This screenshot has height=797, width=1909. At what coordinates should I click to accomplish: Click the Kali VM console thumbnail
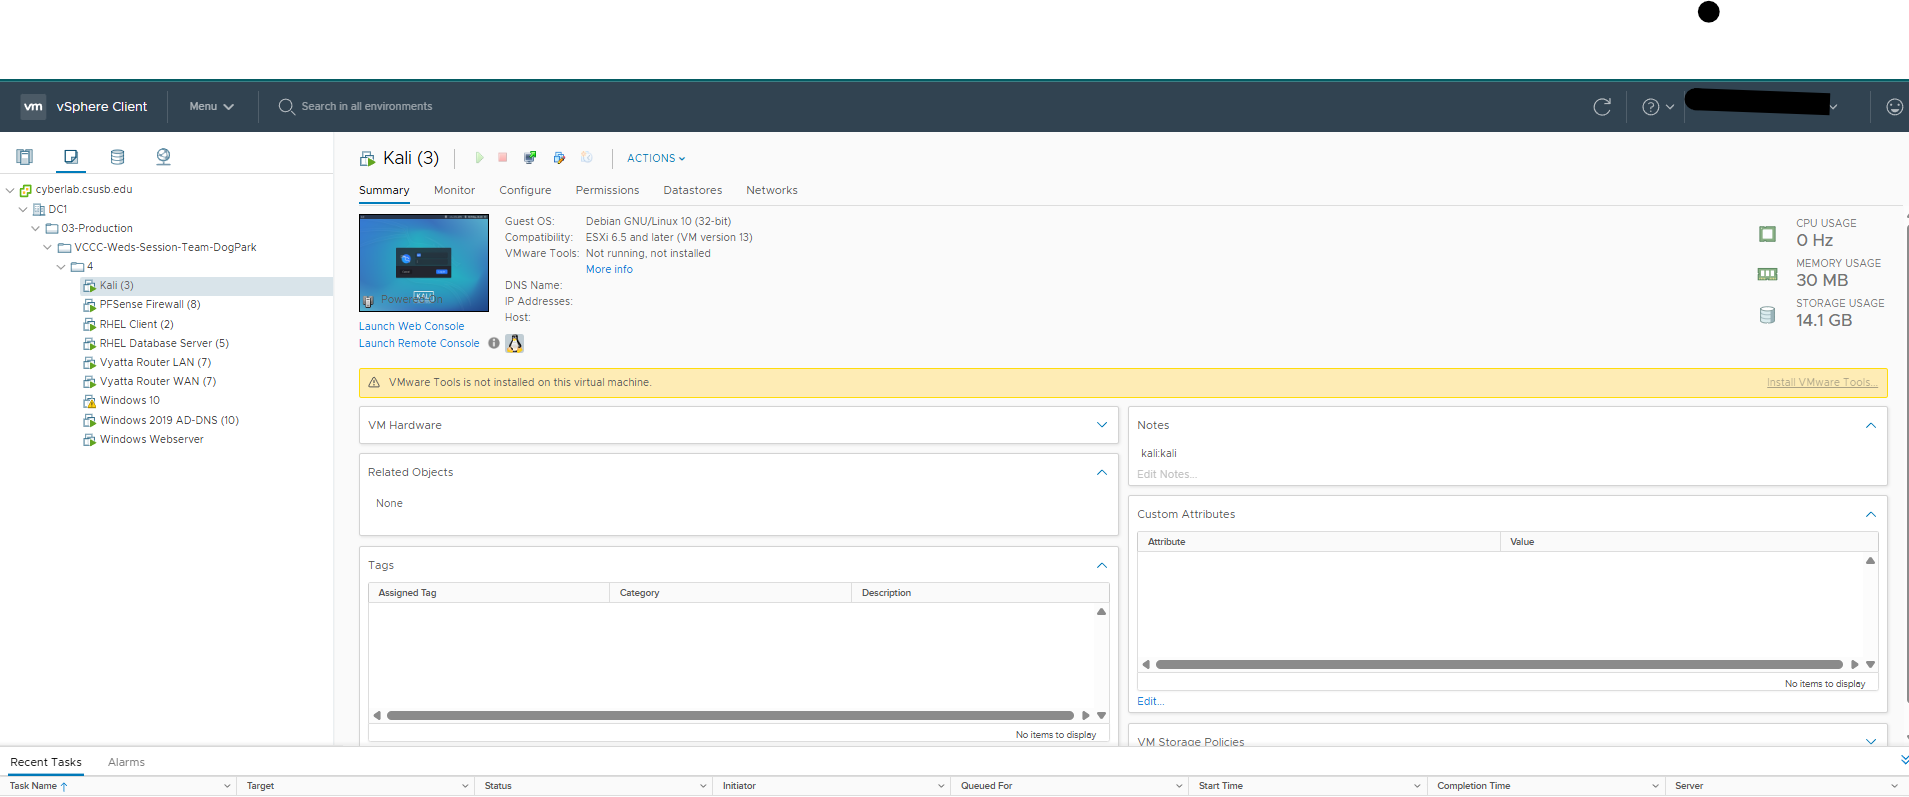pos(424,262)
